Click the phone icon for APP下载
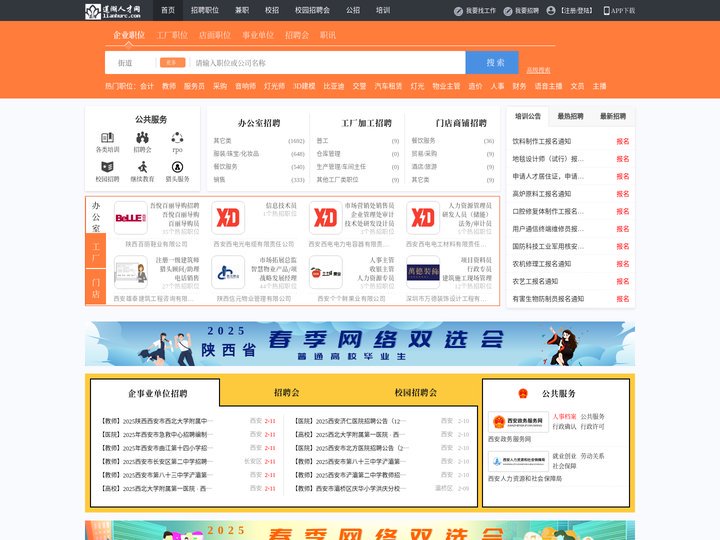 click(x=606, y=11)
